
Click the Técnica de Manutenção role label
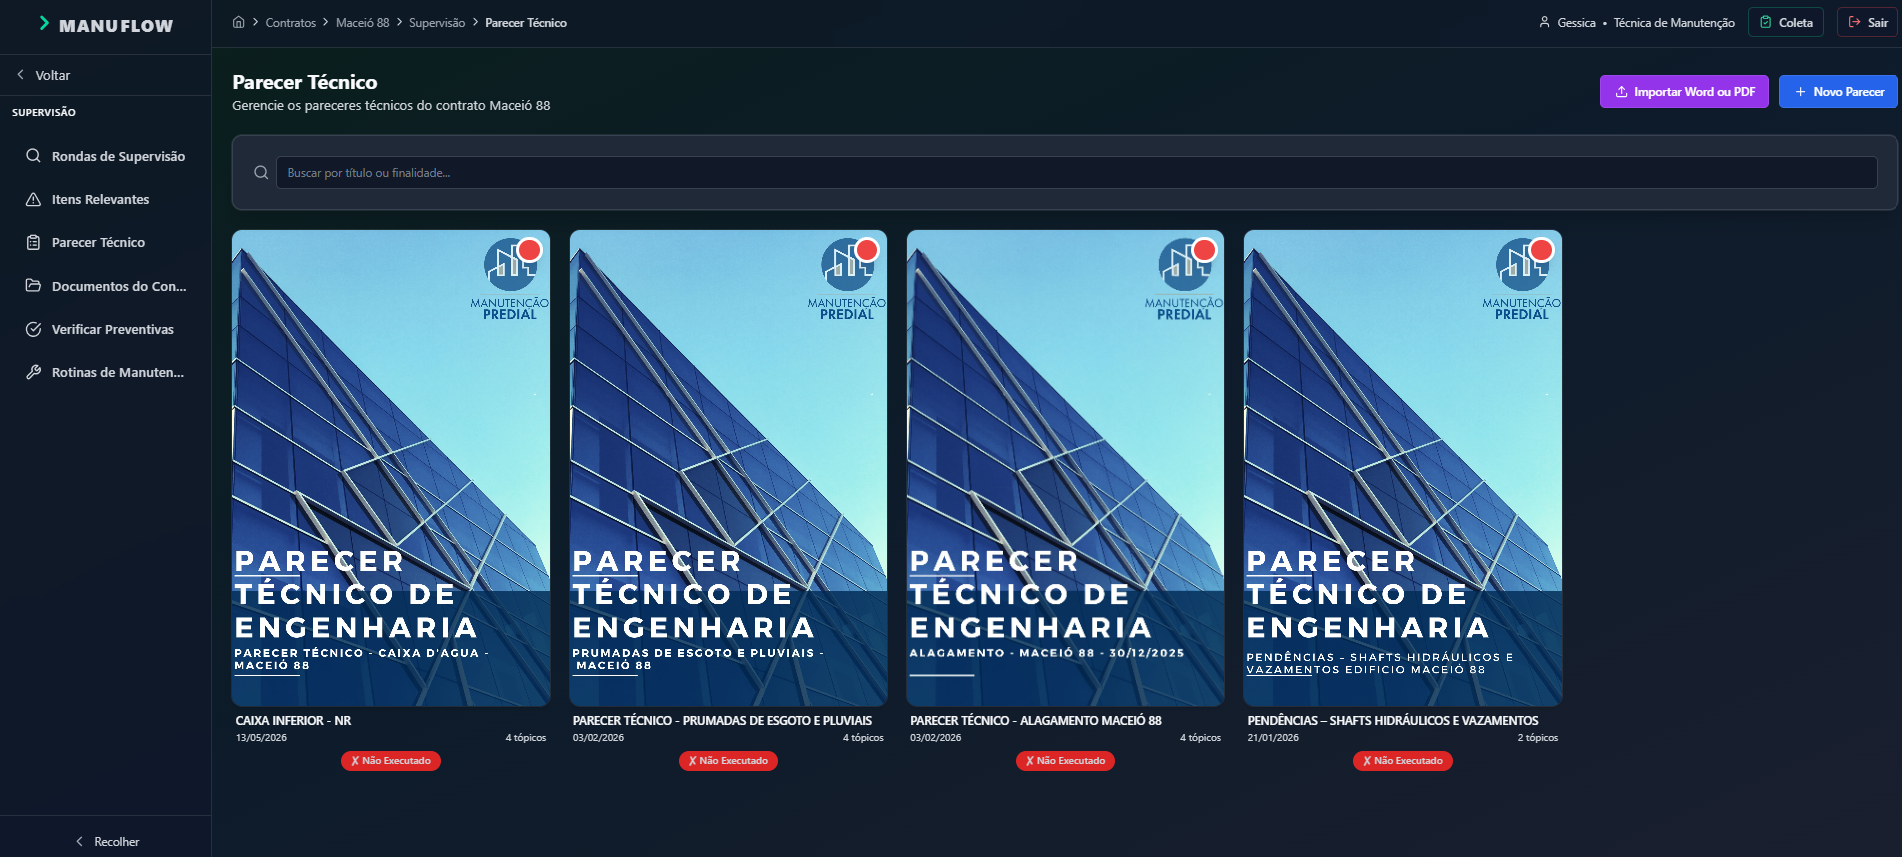[x=1674, y=22]
